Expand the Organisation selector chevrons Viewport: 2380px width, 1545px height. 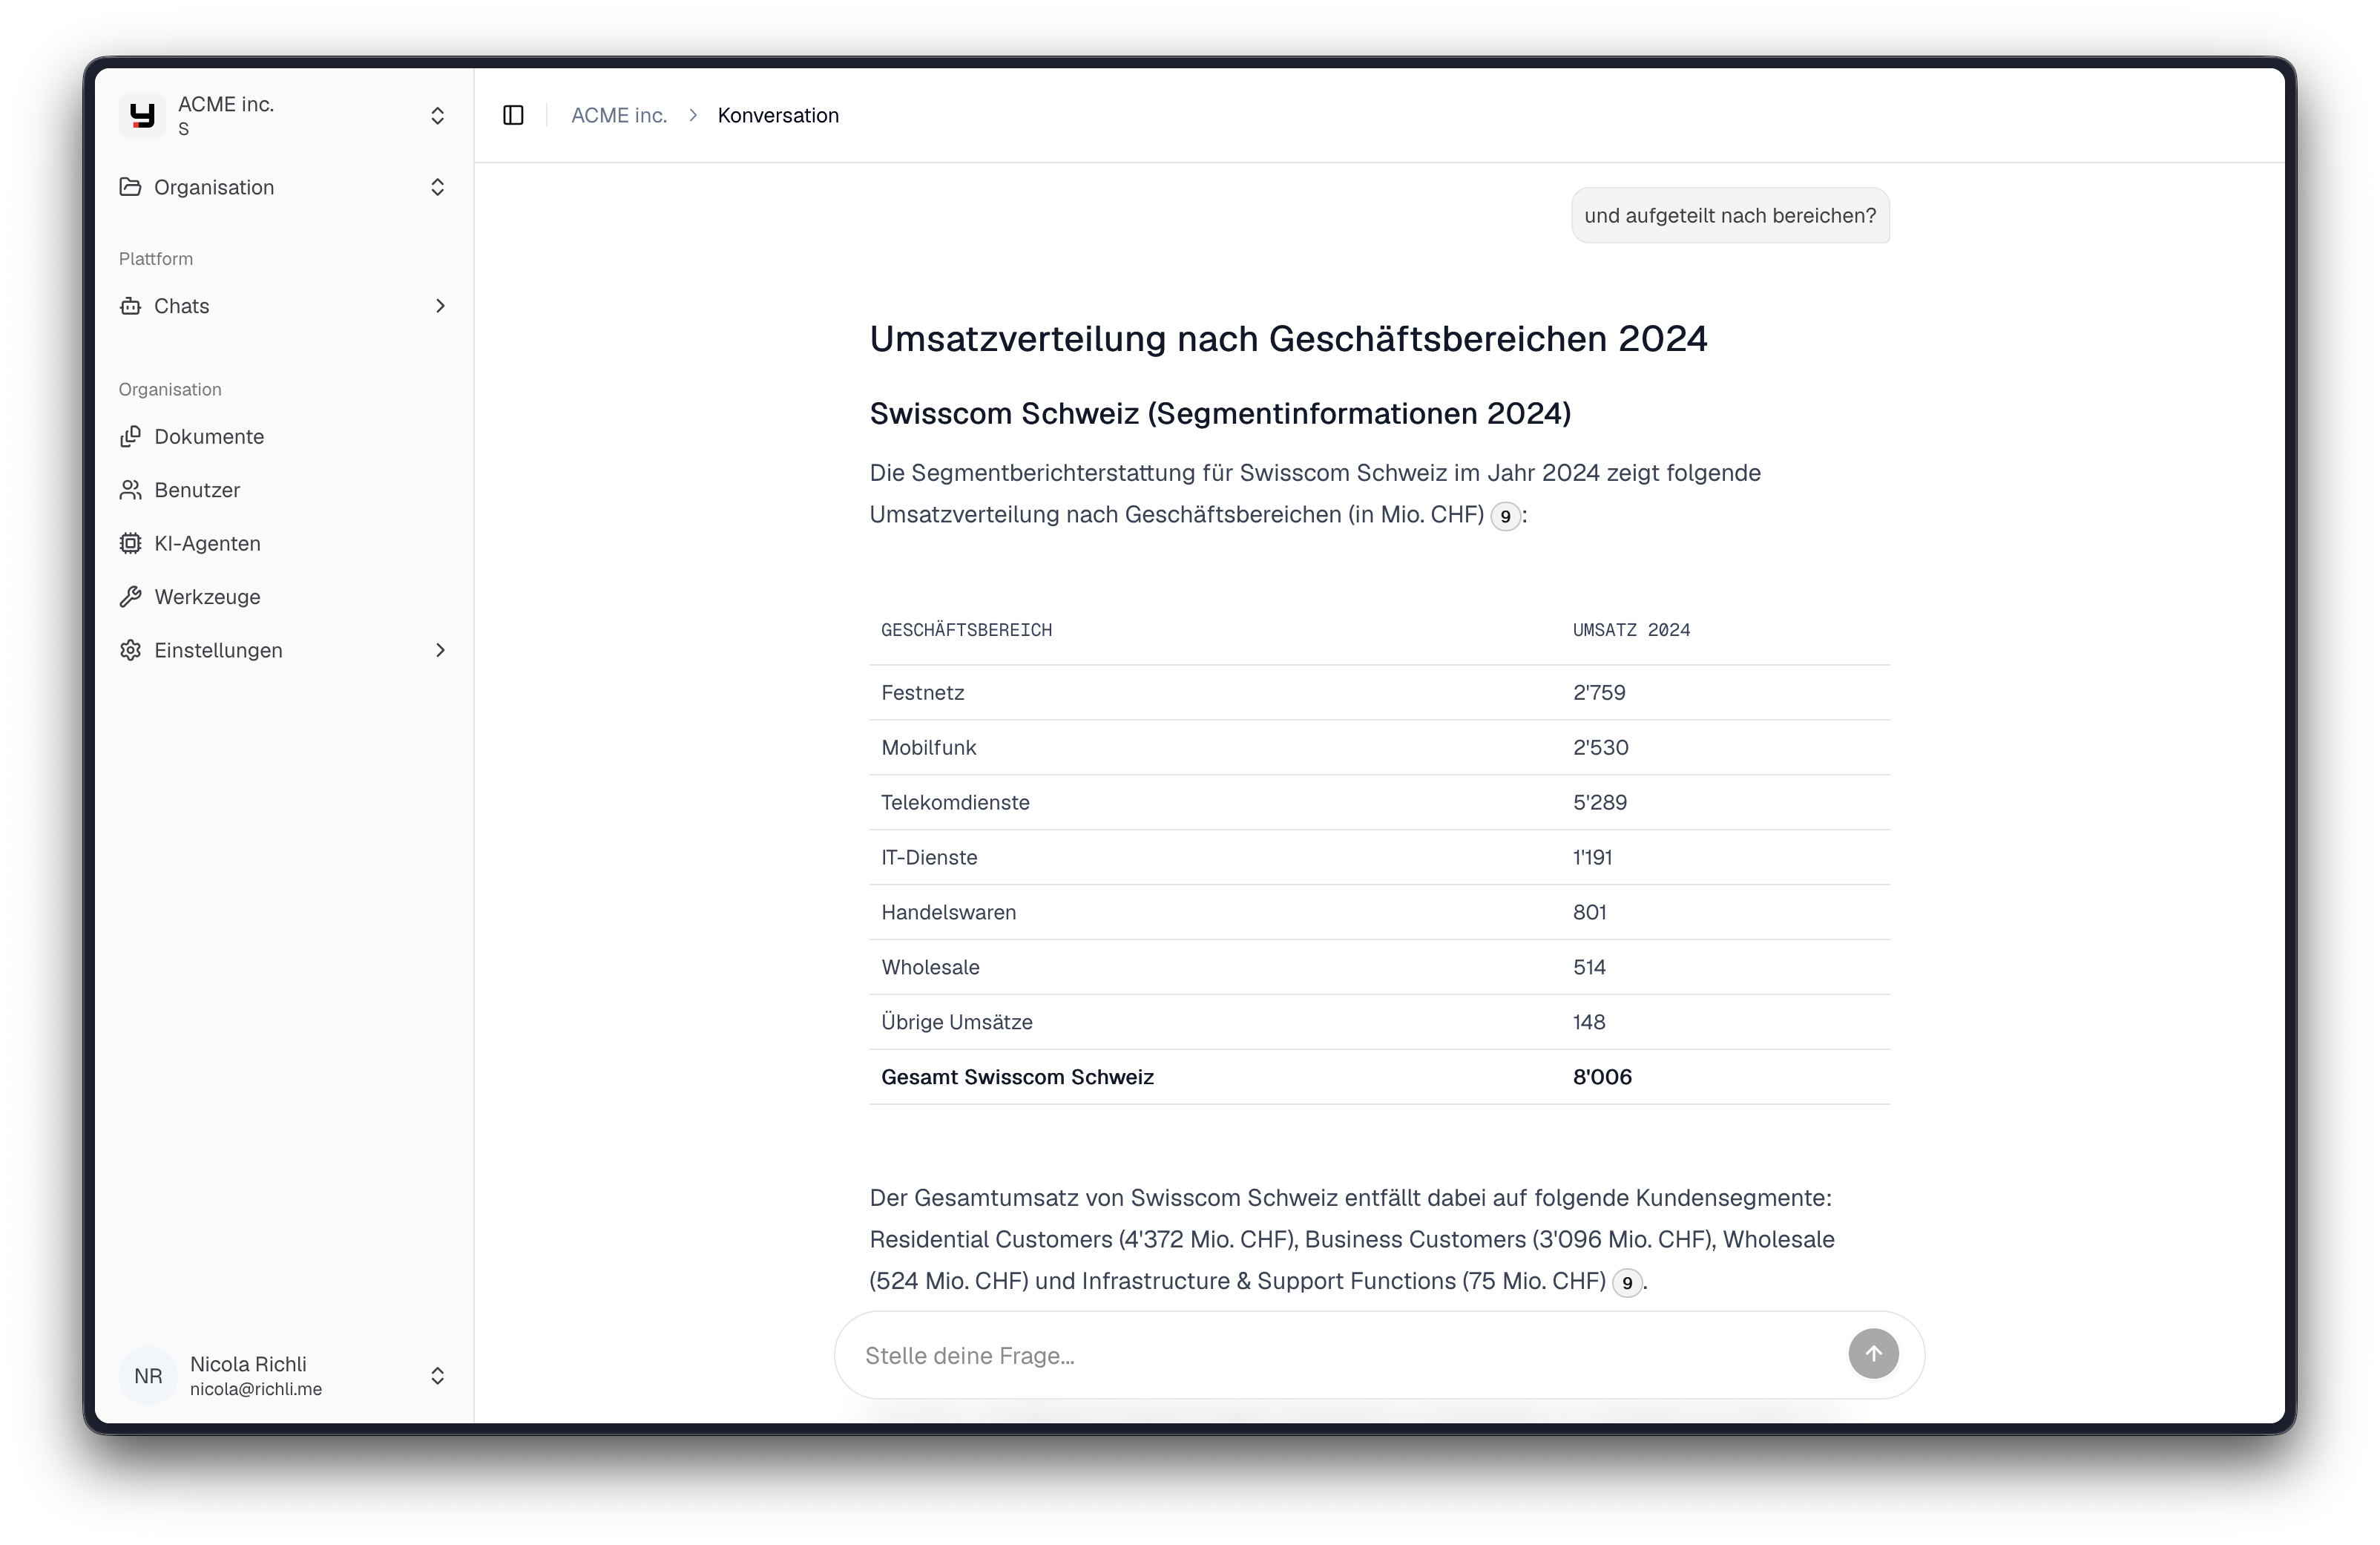[437, 187]
